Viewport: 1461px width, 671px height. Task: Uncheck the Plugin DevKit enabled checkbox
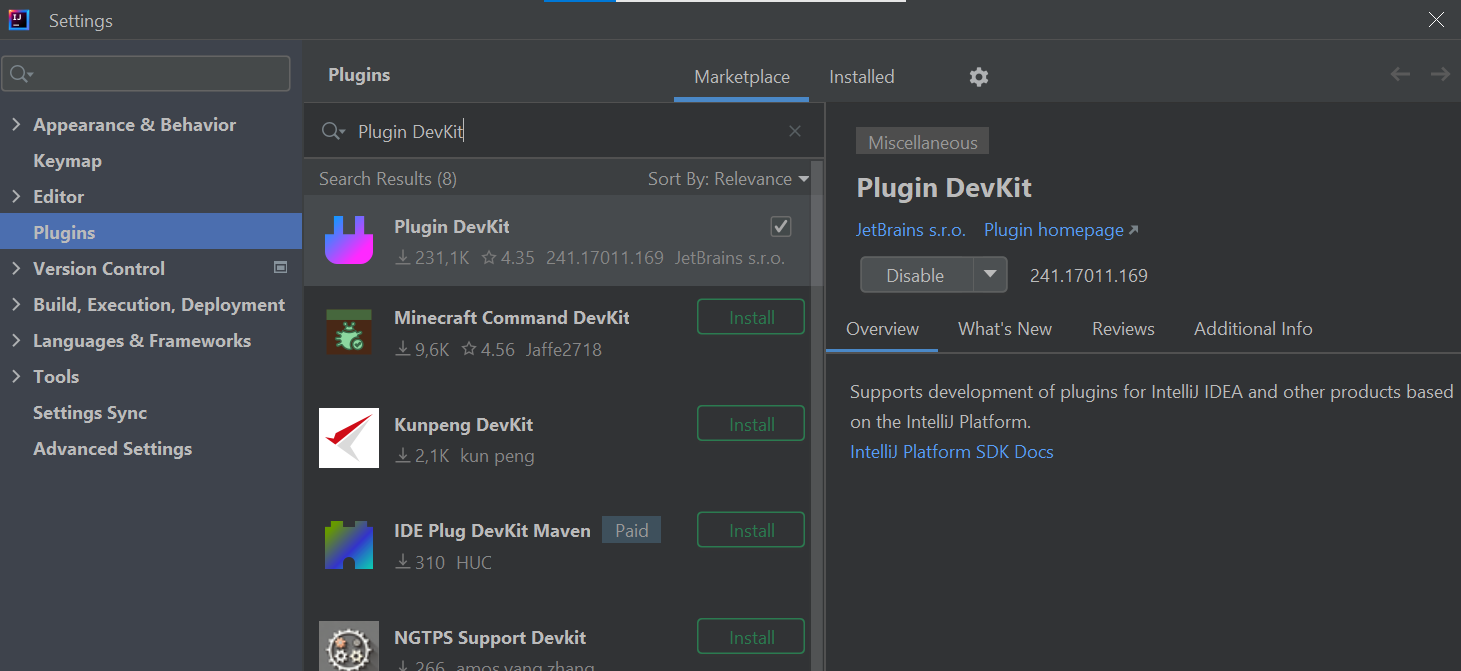click(780, 226)
